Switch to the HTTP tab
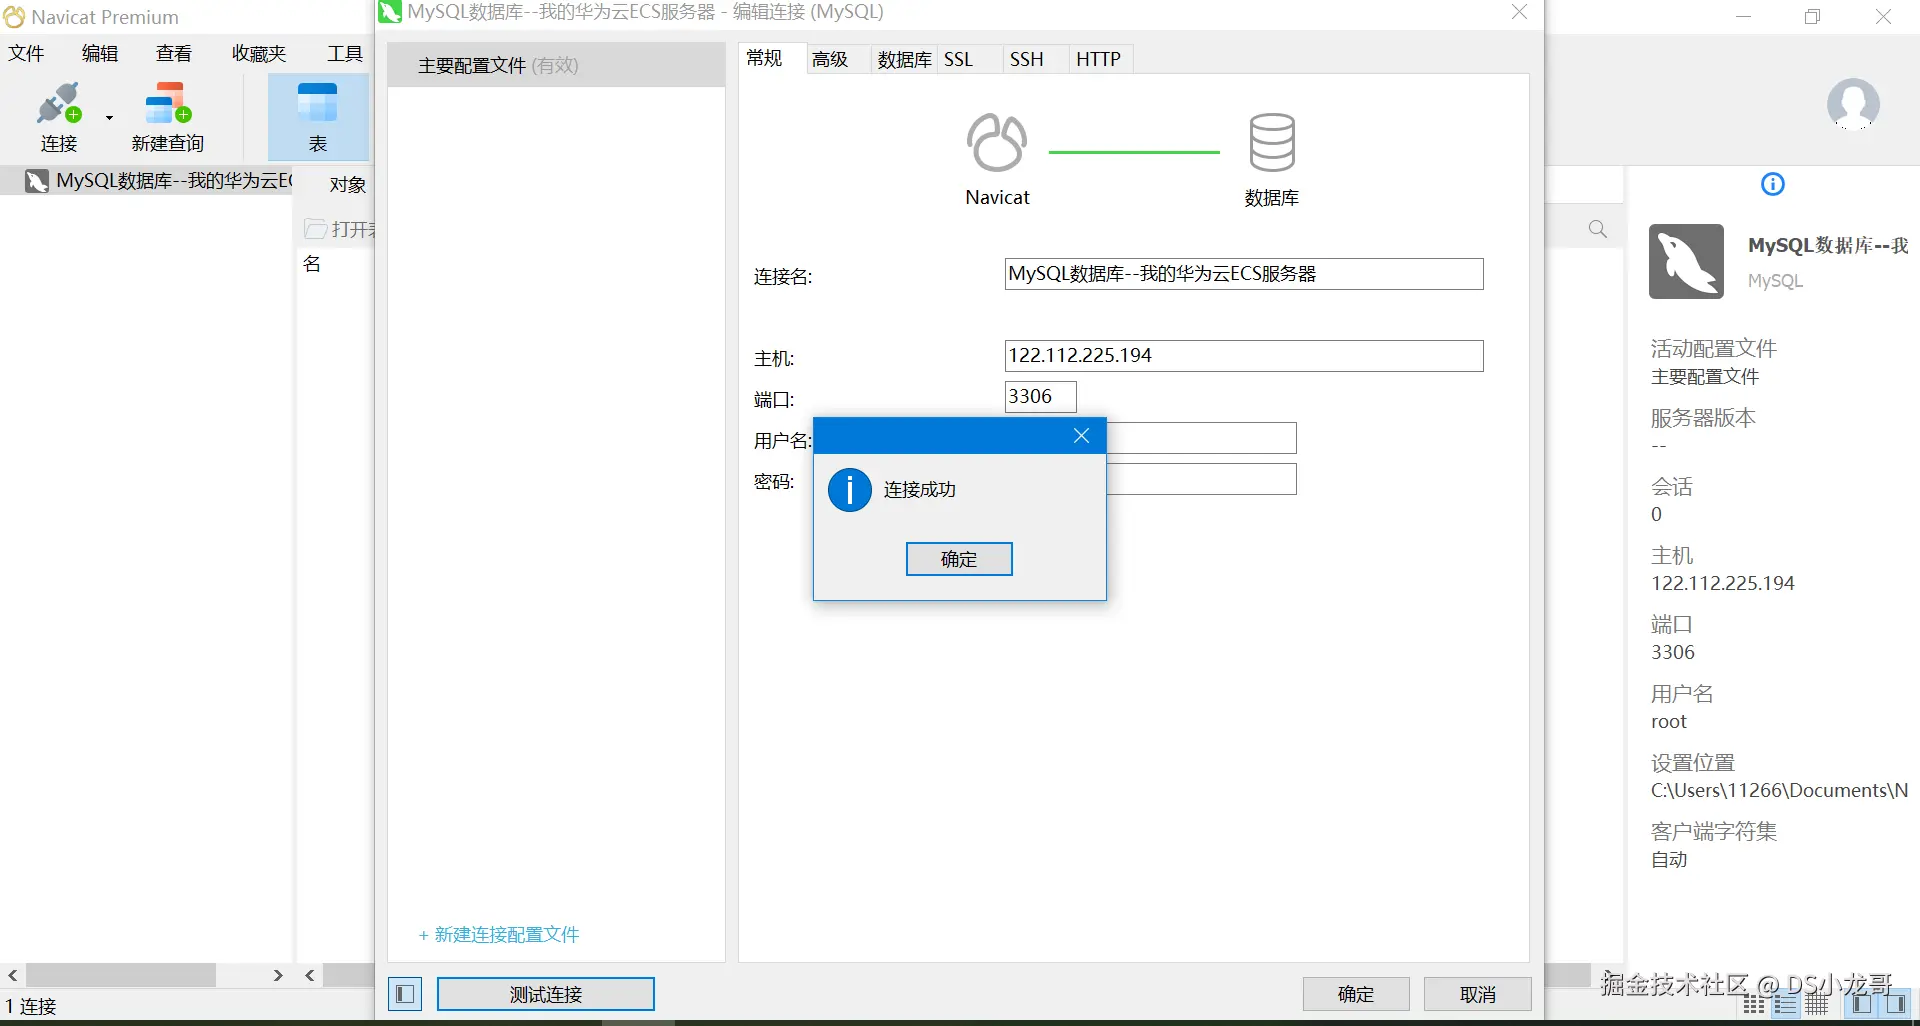The height and width of the screenshot is (1026, 1920). [1099, 59]
